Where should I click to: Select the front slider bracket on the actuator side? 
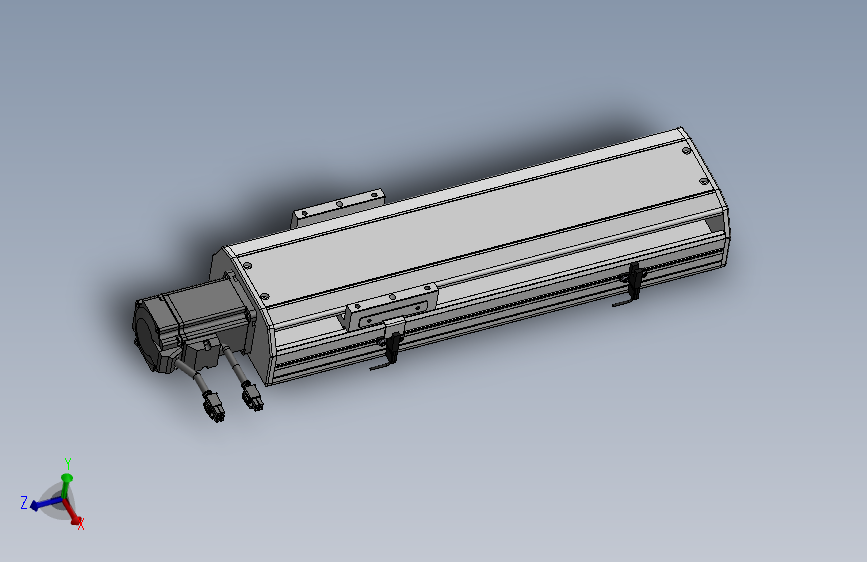(391, 307)
